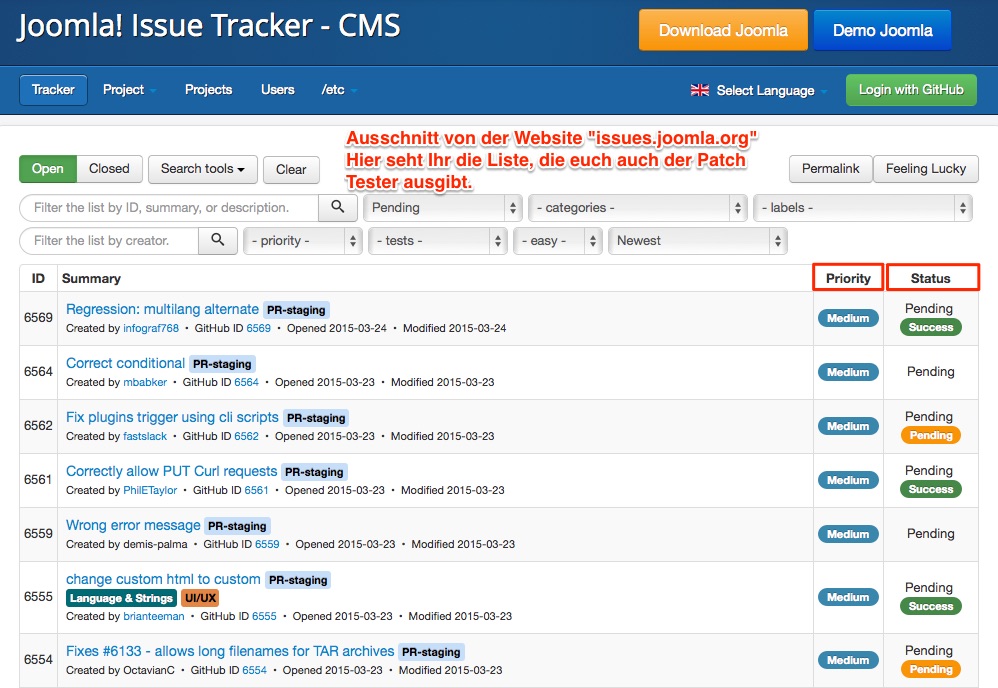Click the Medium priority badge for issue 6569

(x=848, y=318)
